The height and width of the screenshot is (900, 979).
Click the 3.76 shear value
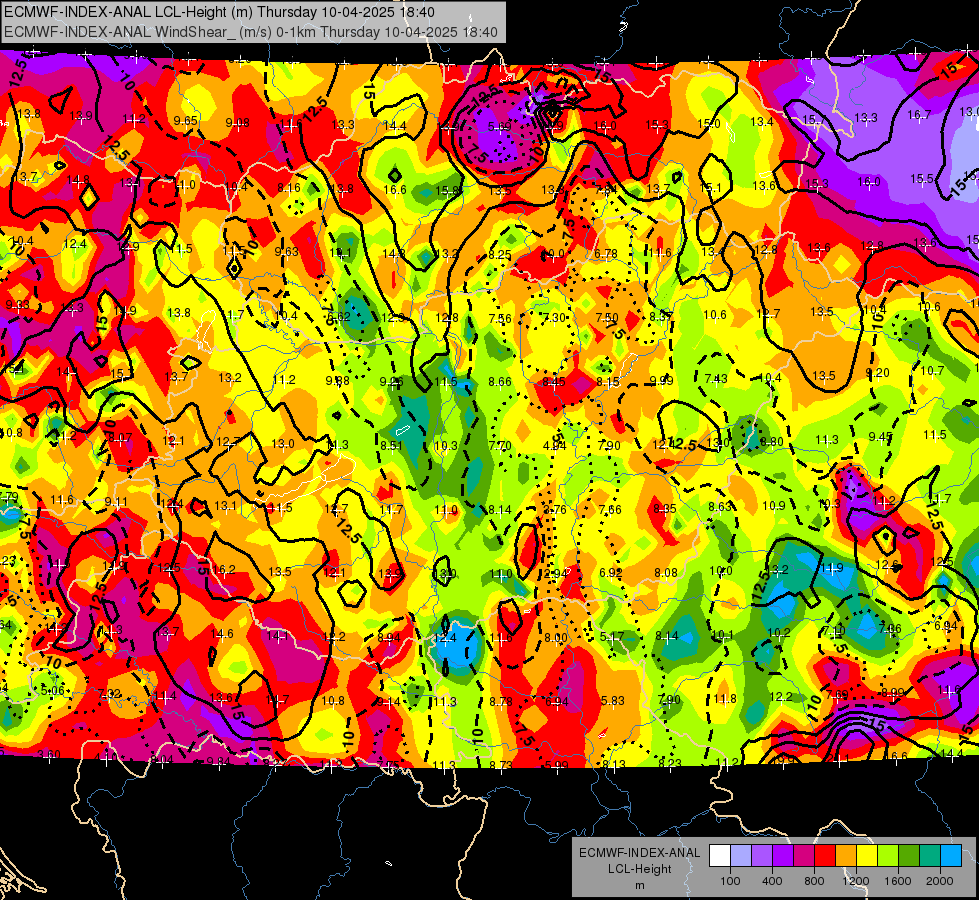[x=554, y=510]
